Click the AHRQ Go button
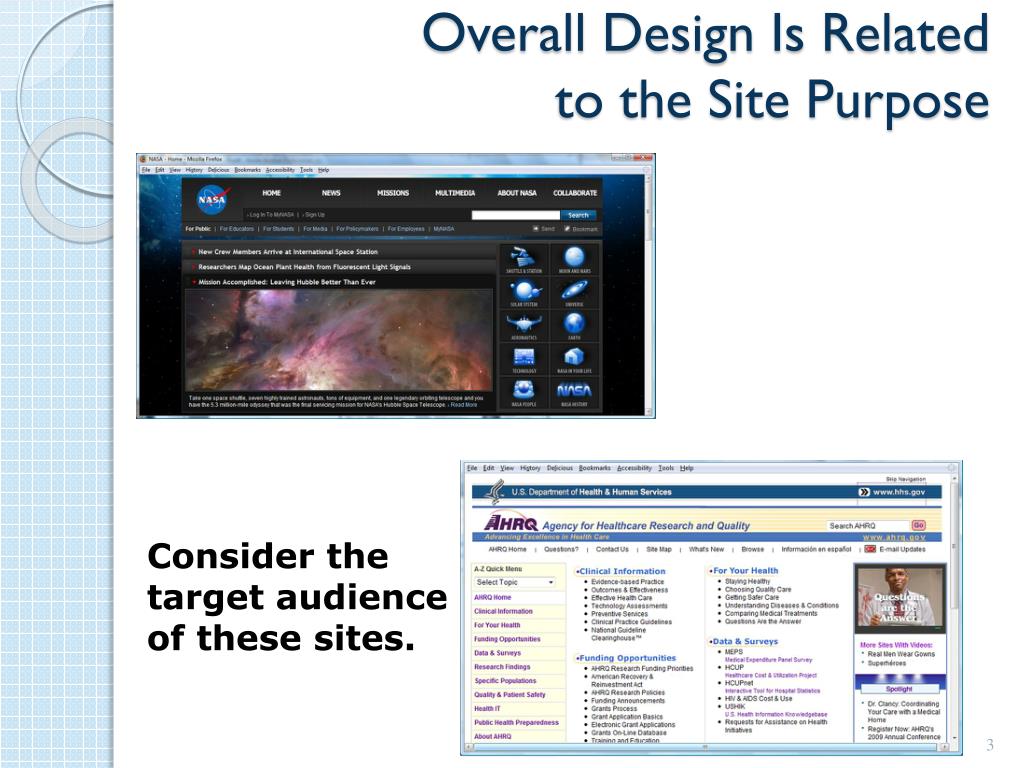This screenshot has height=768, width=1024. [919, 526]
